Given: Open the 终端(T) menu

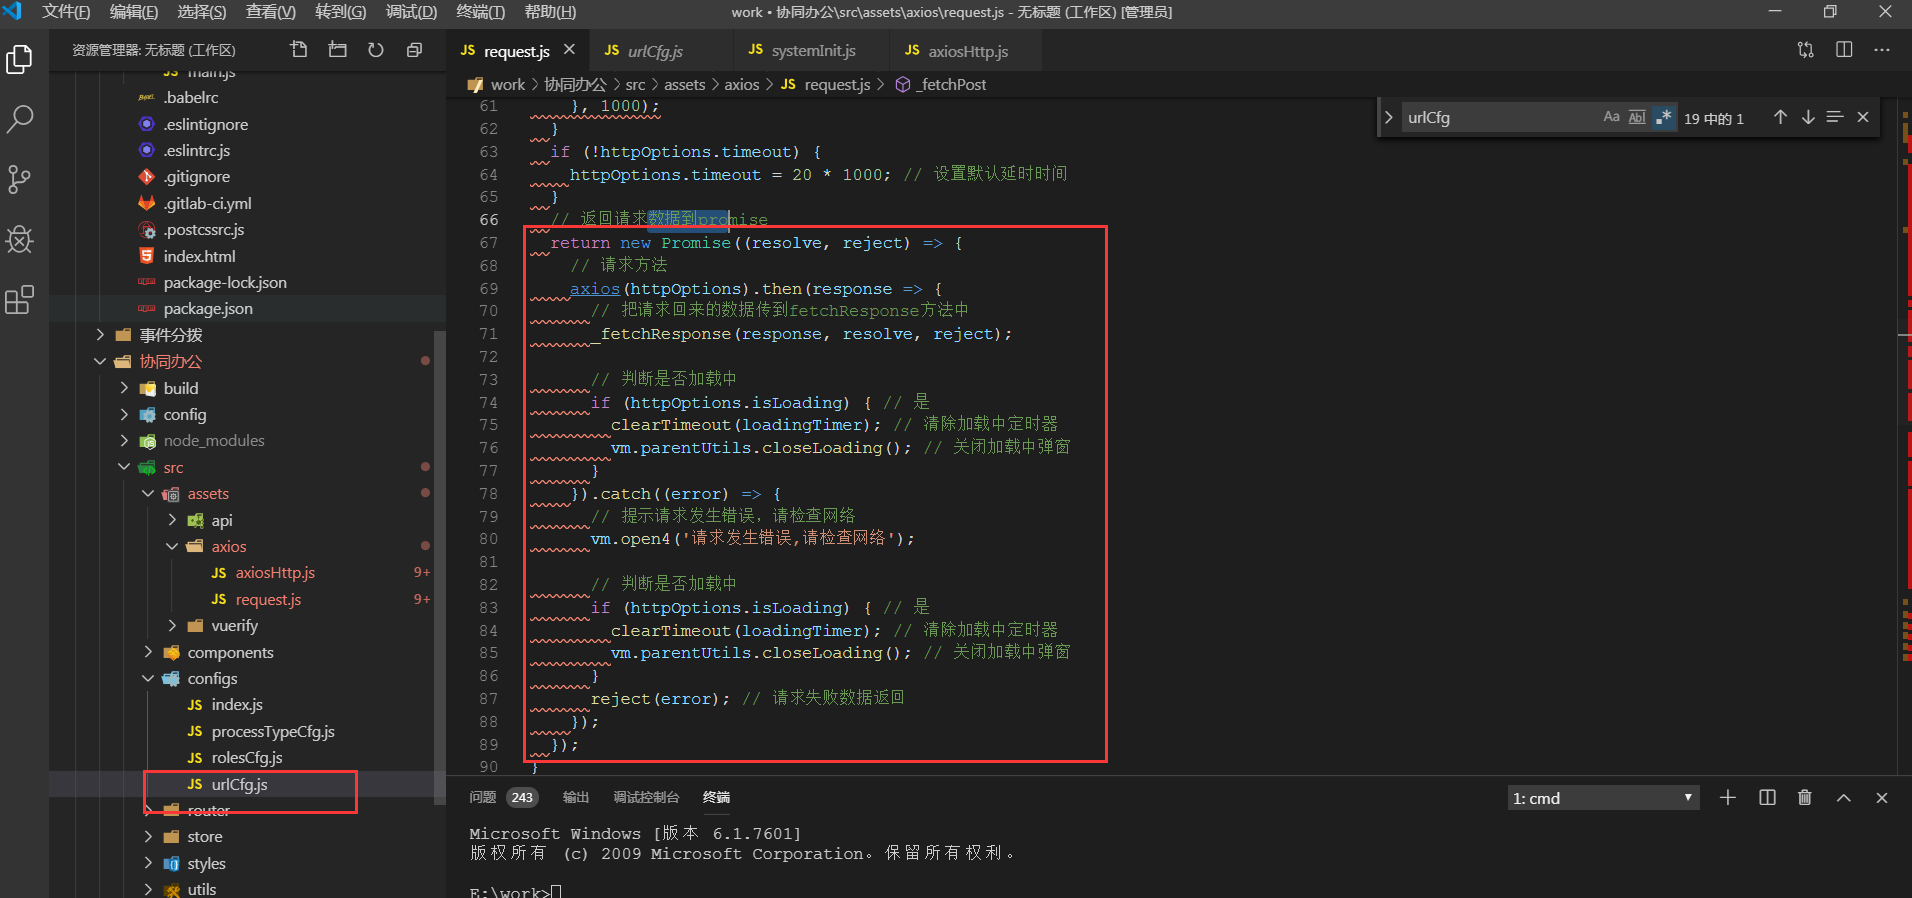Looking at the screenshot, I should (480, 12).
